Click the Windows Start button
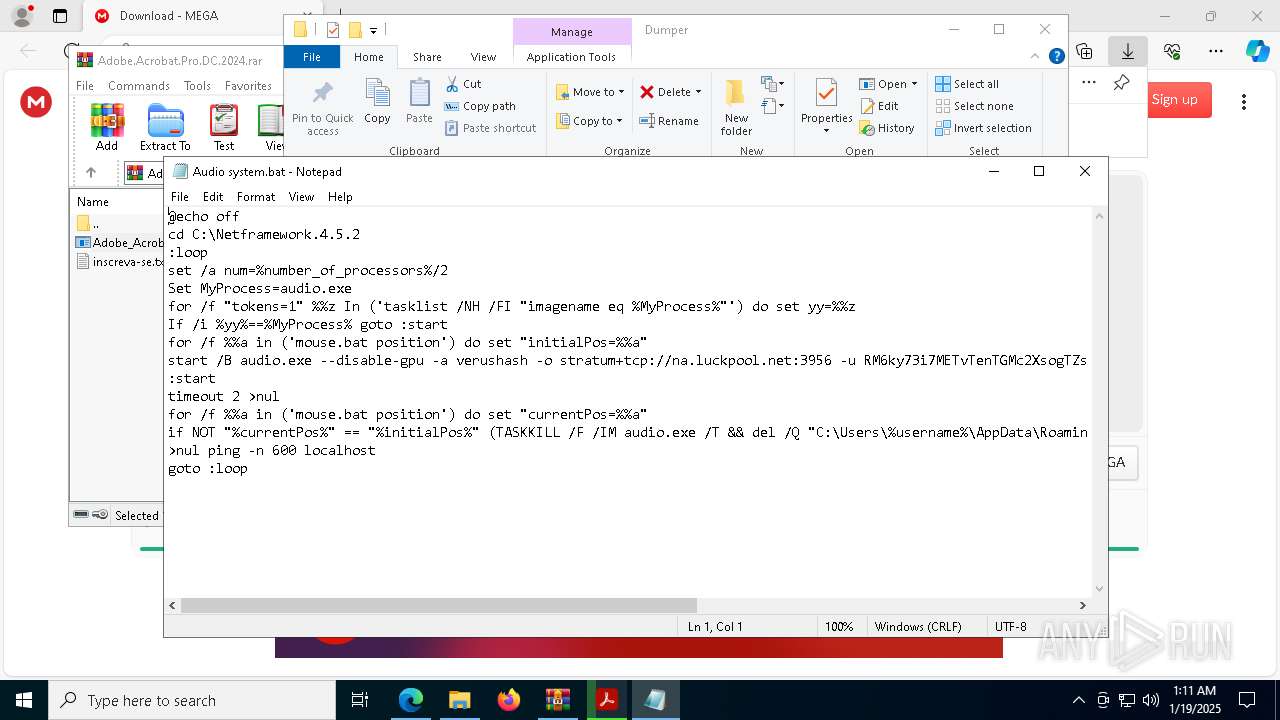Screen dimensions: 1280x720 [x=24, y=700]
